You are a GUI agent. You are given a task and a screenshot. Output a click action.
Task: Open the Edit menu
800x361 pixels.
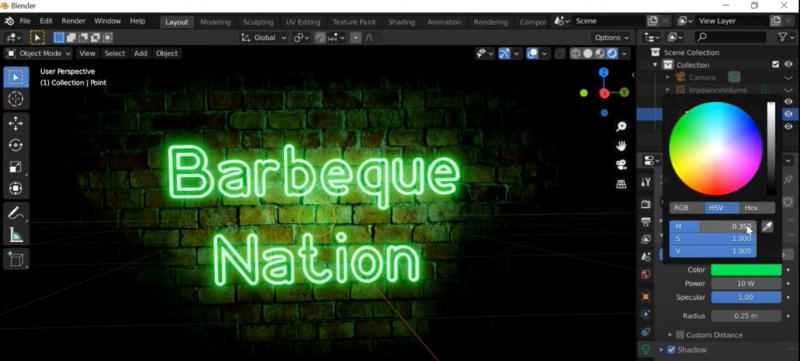tap(46, 21)
